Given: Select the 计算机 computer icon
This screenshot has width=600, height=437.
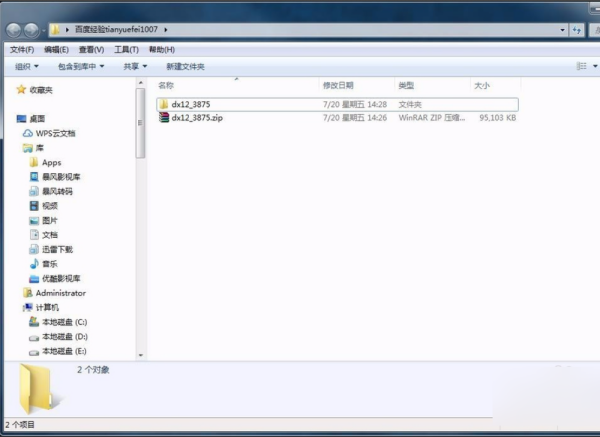Looking at the screenshot, I should (28, 307).
